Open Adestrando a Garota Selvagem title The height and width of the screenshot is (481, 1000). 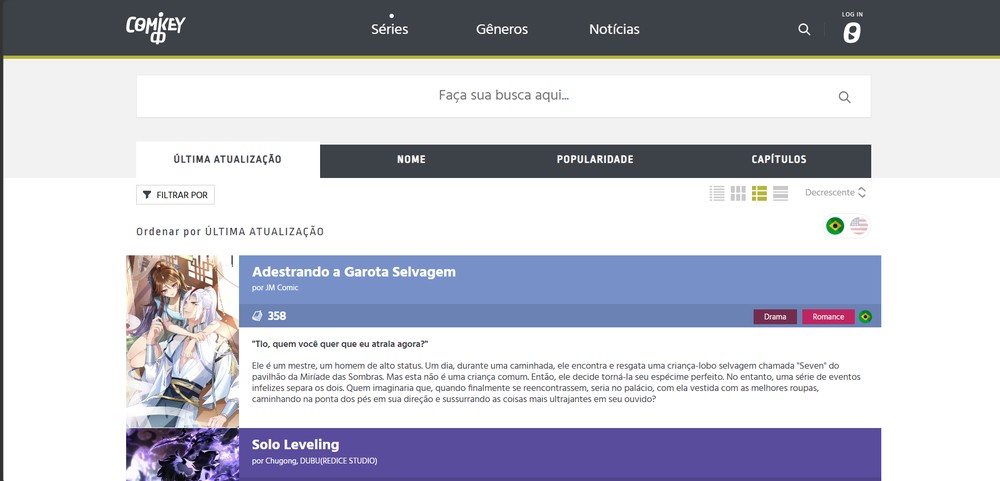(354, 272)
